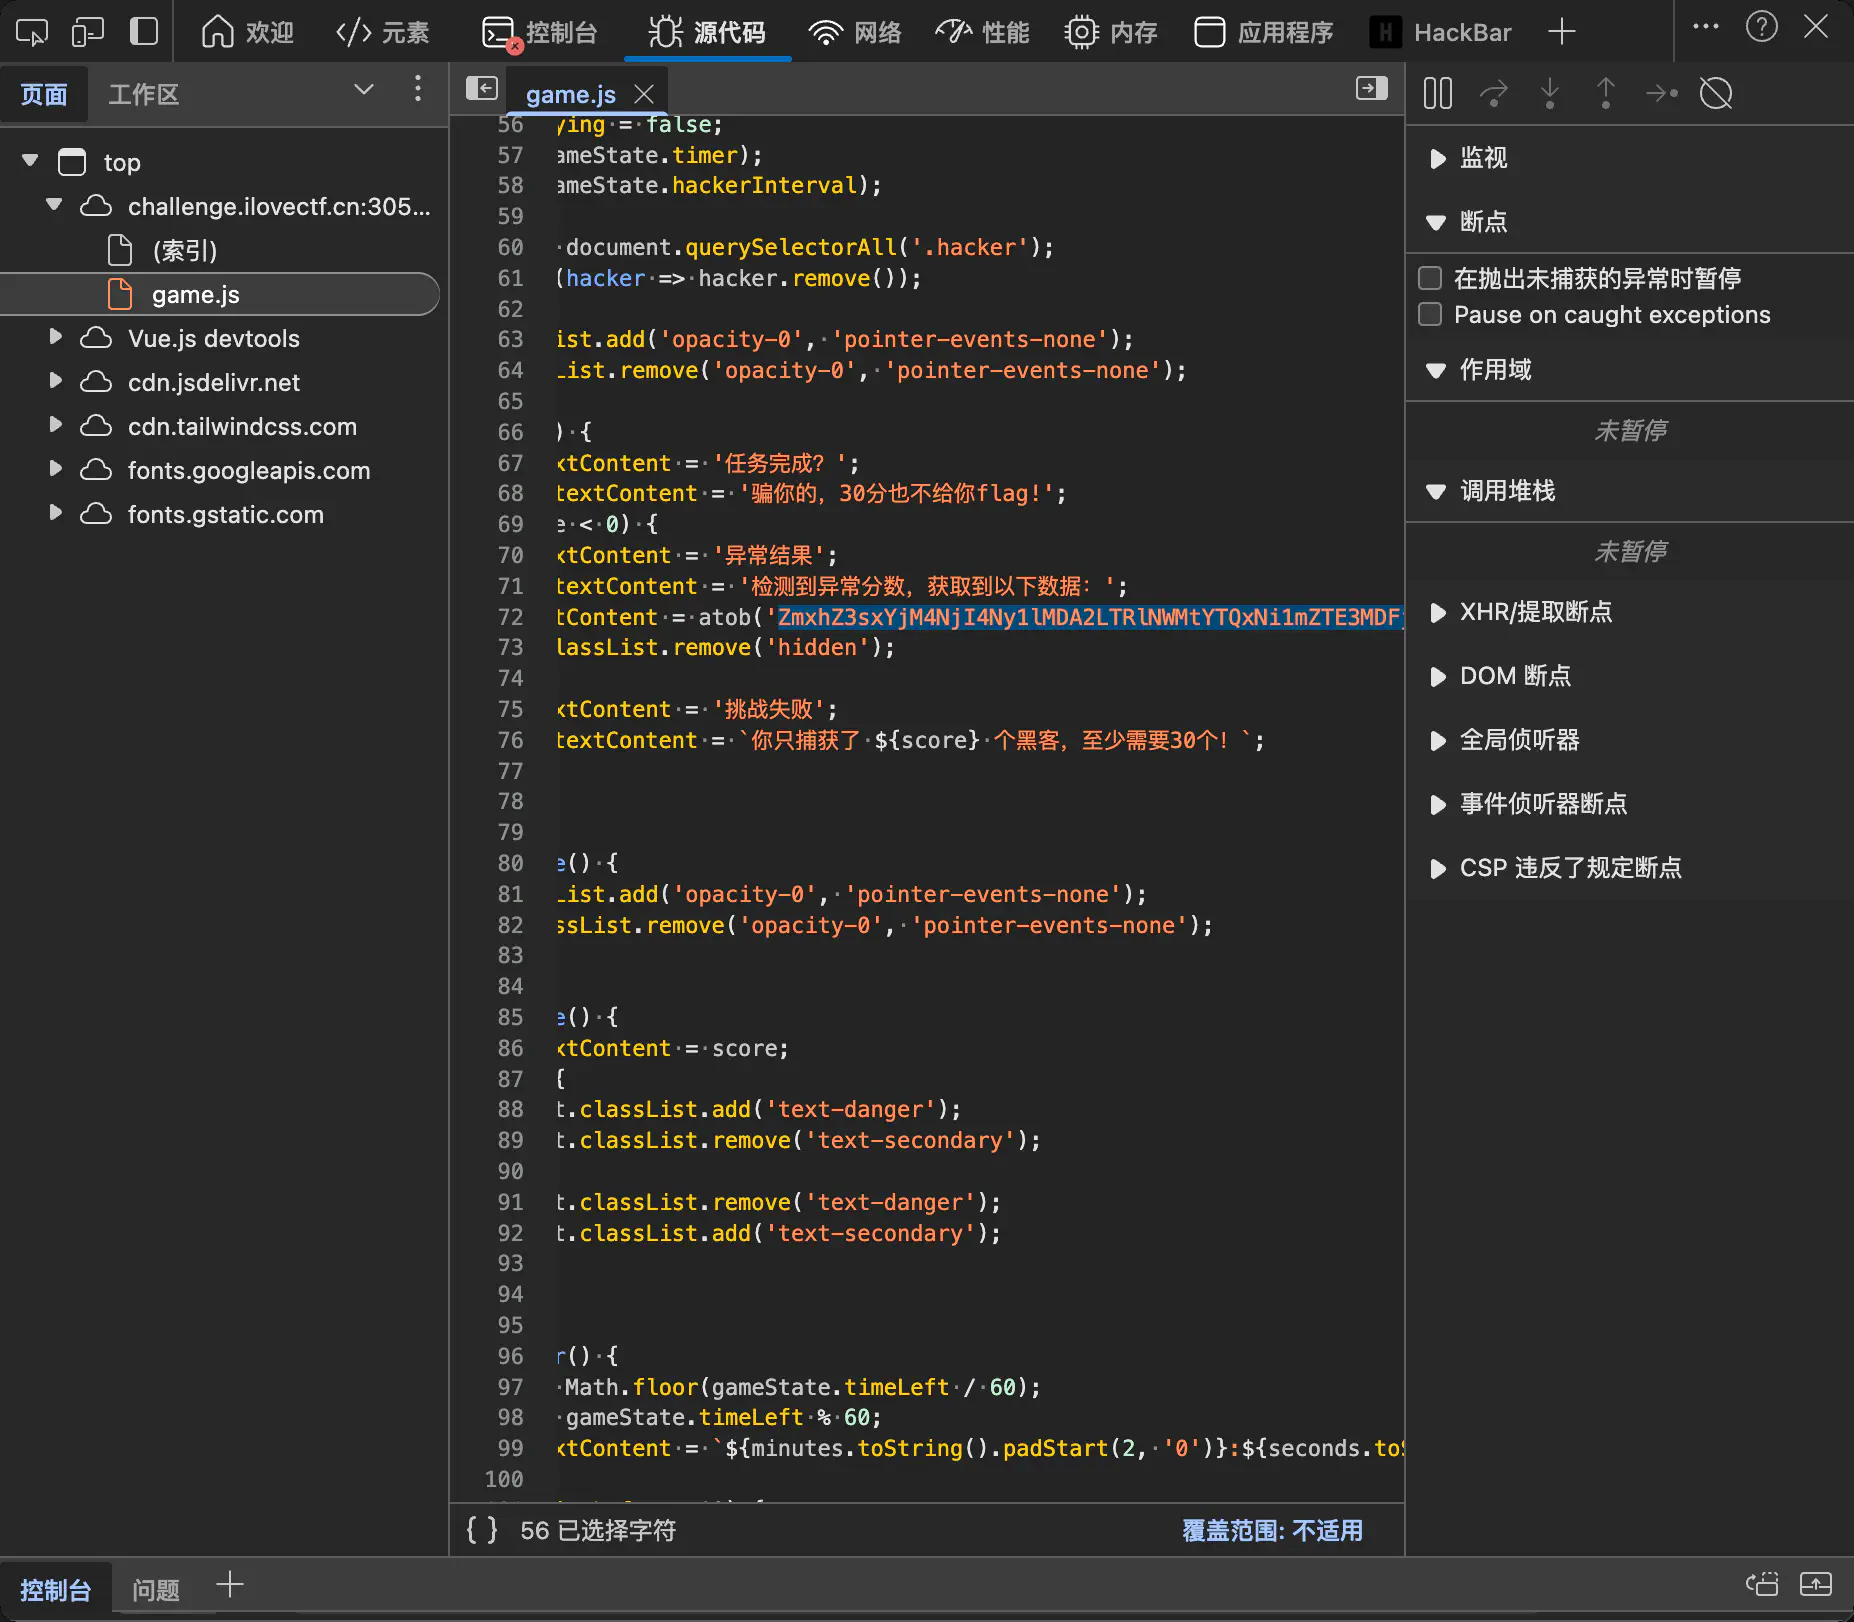
Task: Close the game.js editor tab
Action: tap(644, 94)
